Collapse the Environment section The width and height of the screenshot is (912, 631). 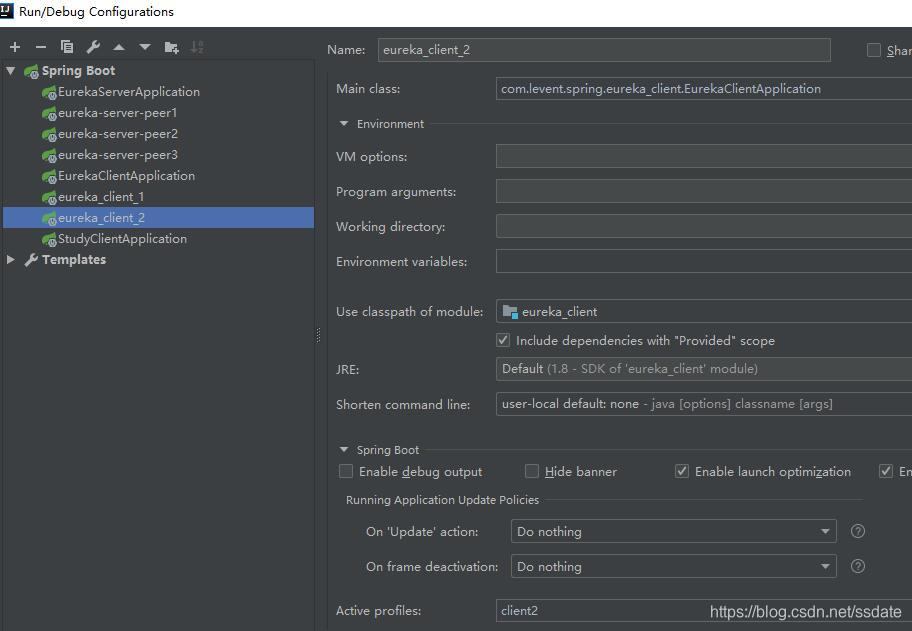(344, 123)
